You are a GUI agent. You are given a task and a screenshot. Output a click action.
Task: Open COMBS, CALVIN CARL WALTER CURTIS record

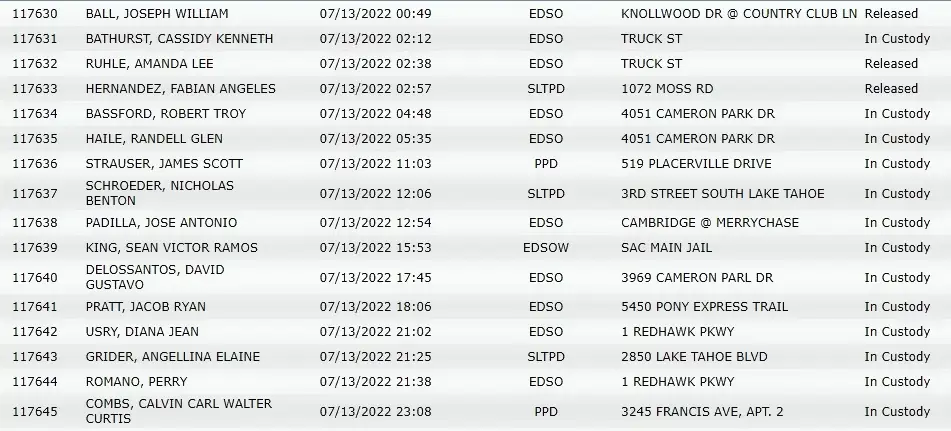pyautogui.click(x=179, y=411)
